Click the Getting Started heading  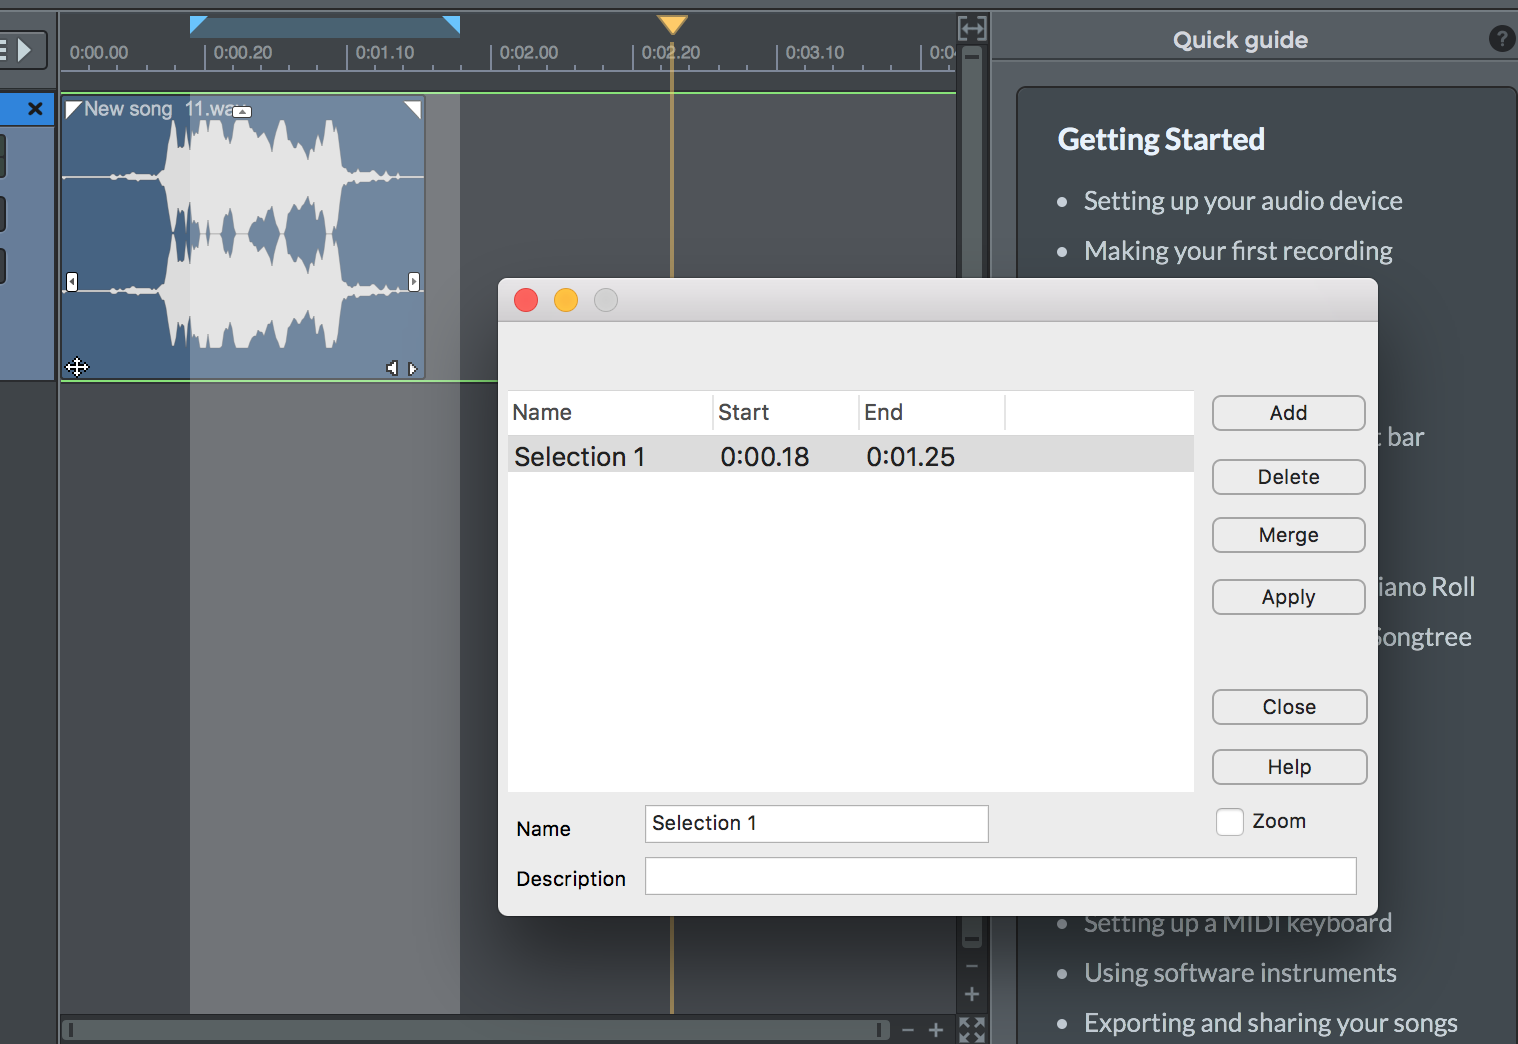coord(1161,139)
